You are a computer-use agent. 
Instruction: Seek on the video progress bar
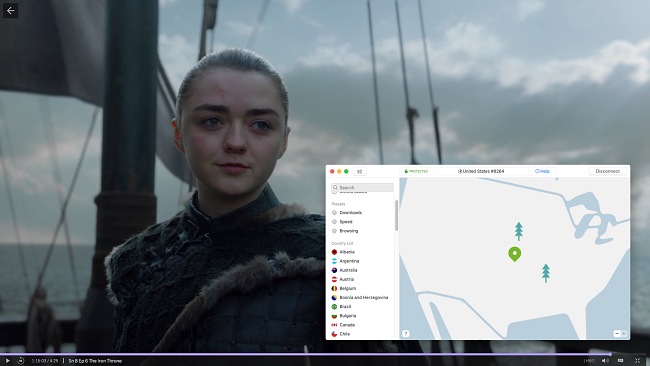(325, 354)
